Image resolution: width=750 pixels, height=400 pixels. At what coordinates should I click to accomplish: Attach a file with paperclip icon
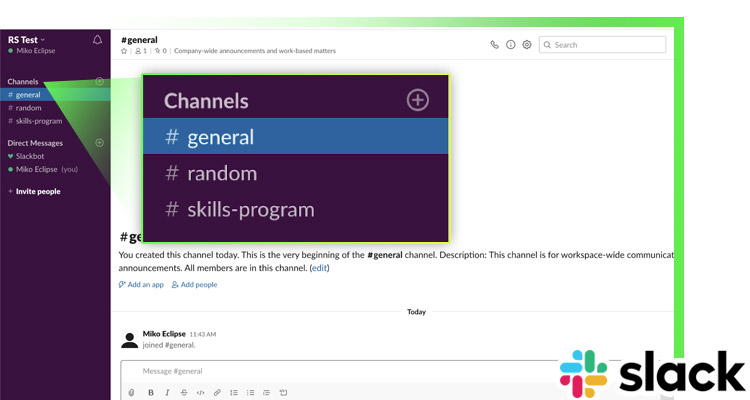pyautogui.click(x=132, y=393)
